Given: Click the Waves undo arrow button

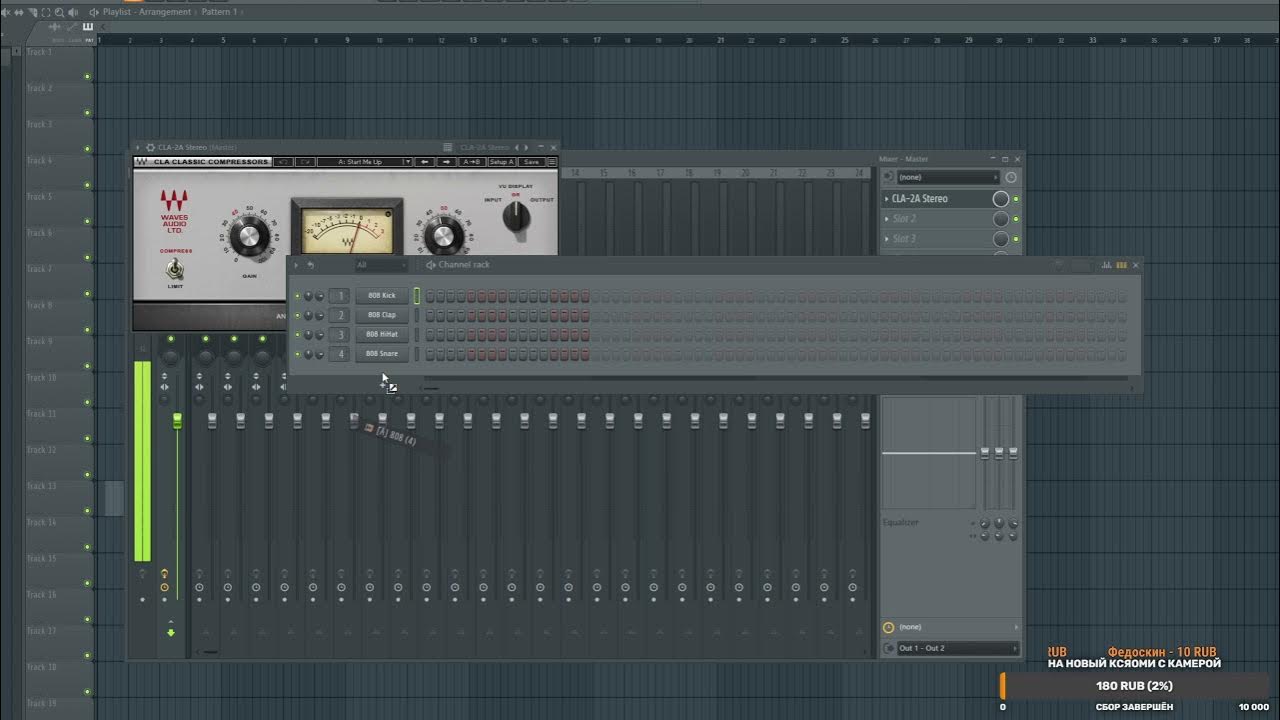Looking at the screenshot, I should point(283,161).
